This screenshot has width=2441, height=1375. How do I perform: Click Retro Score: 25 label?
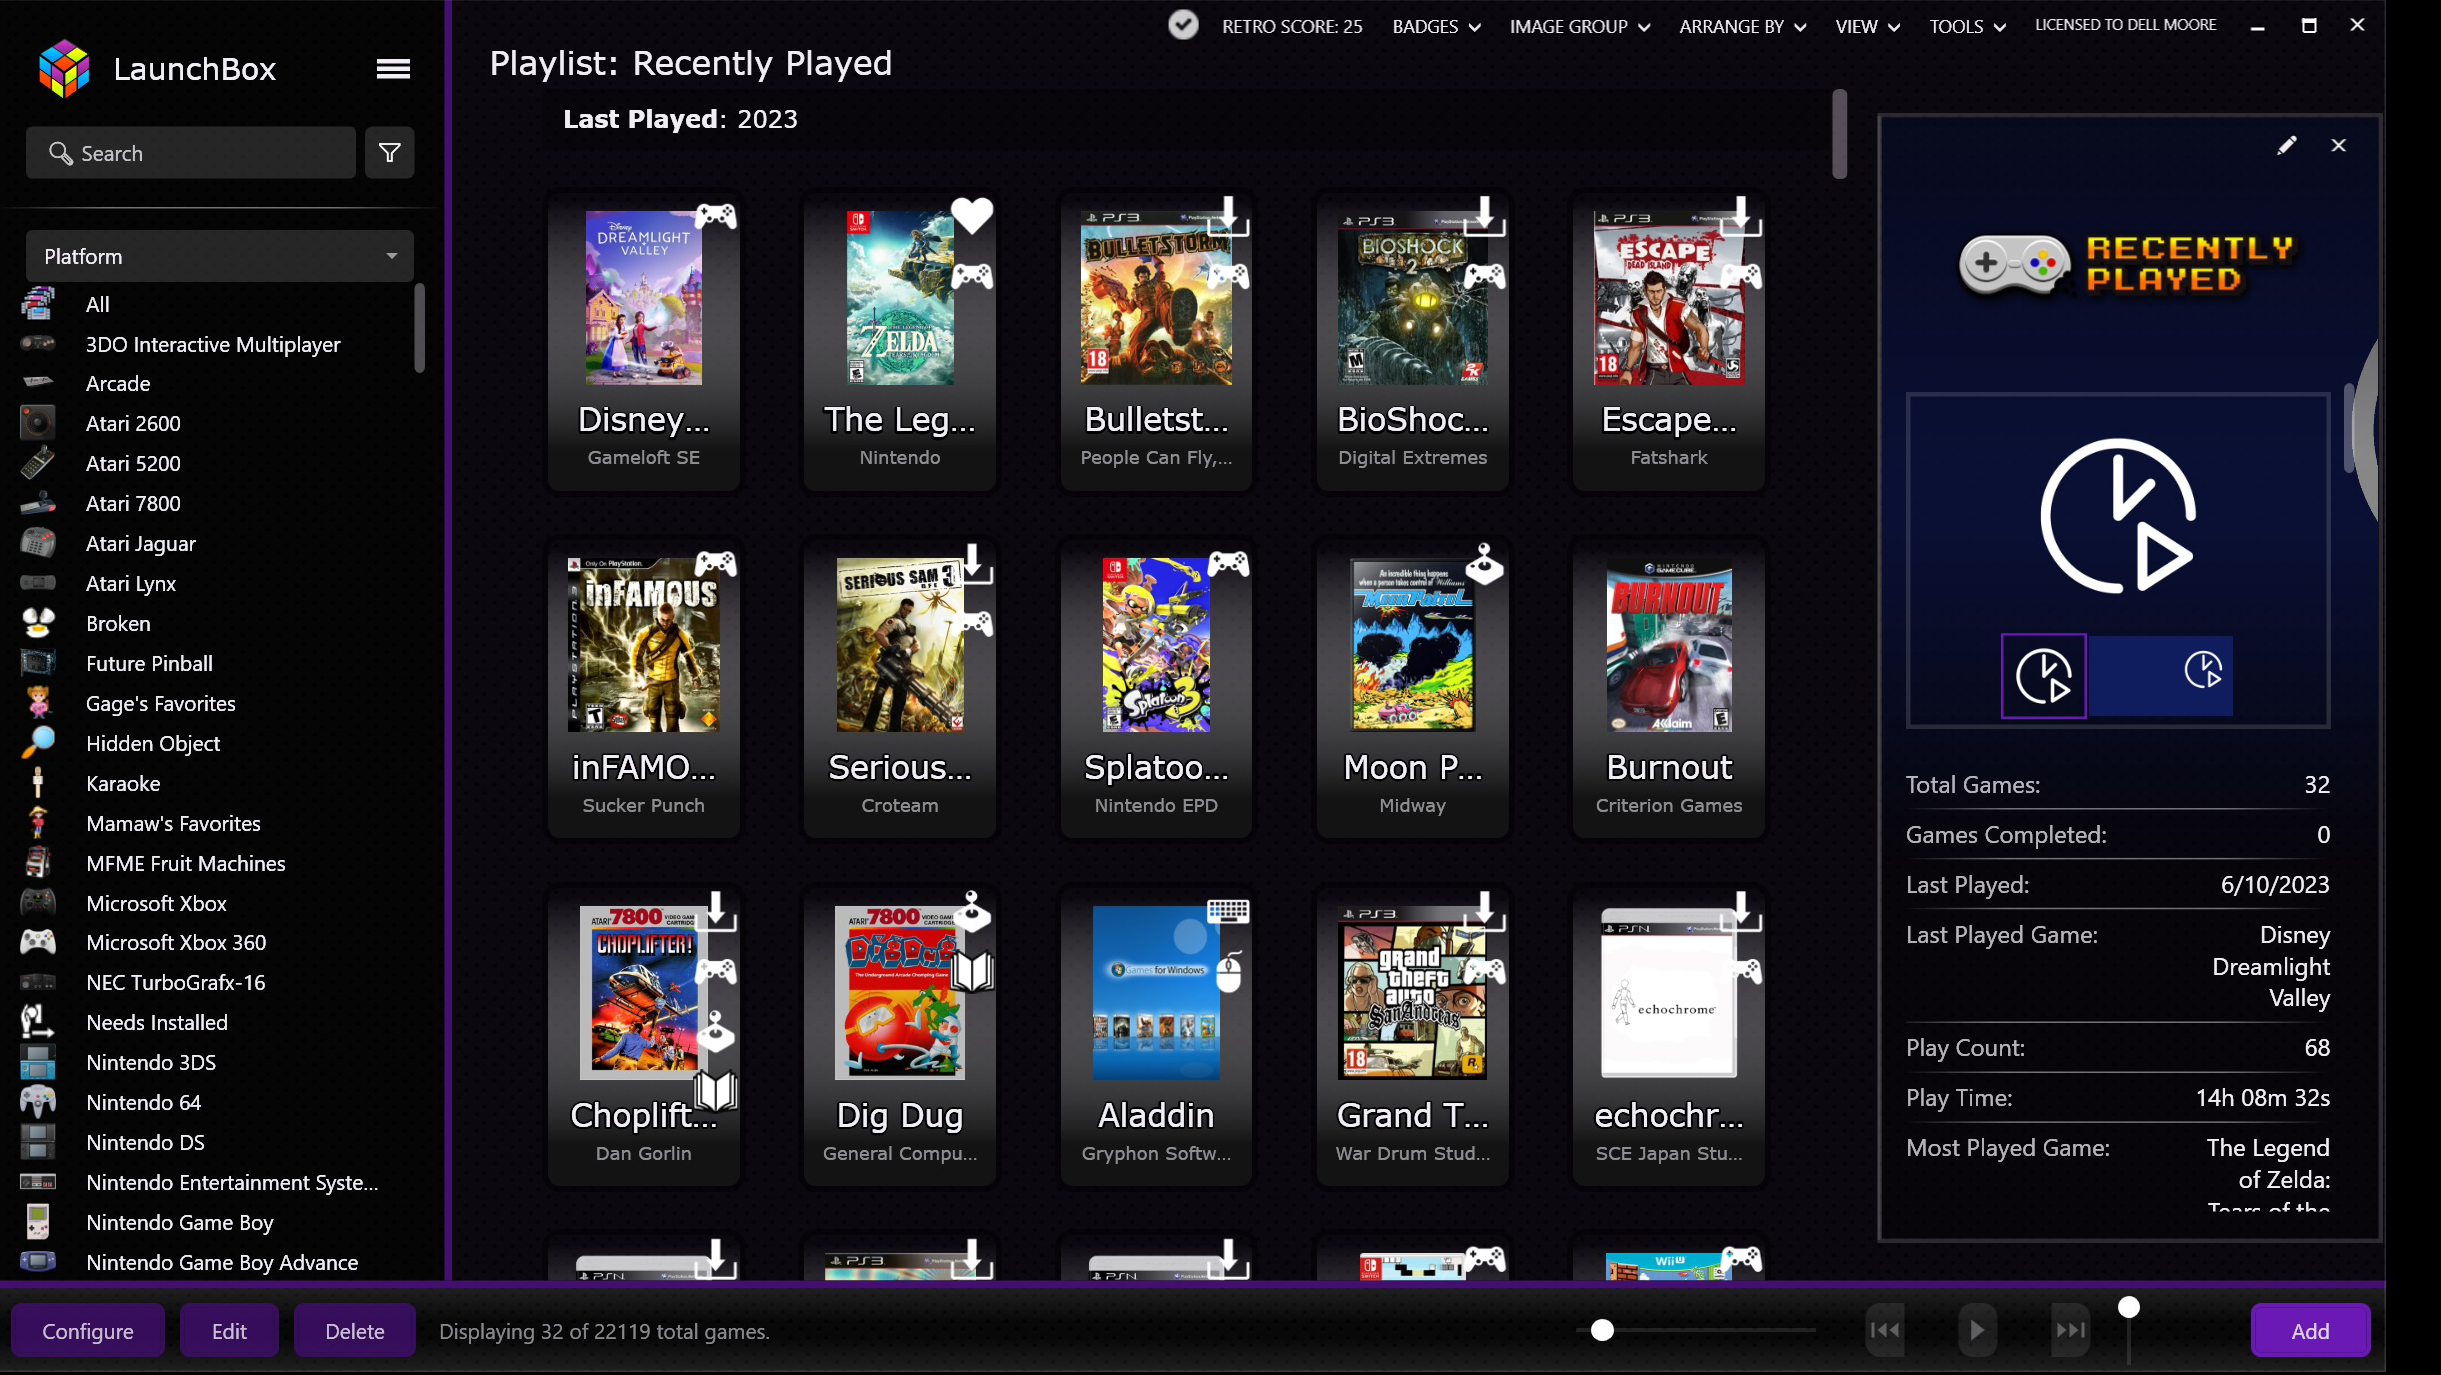(1292, 26)
